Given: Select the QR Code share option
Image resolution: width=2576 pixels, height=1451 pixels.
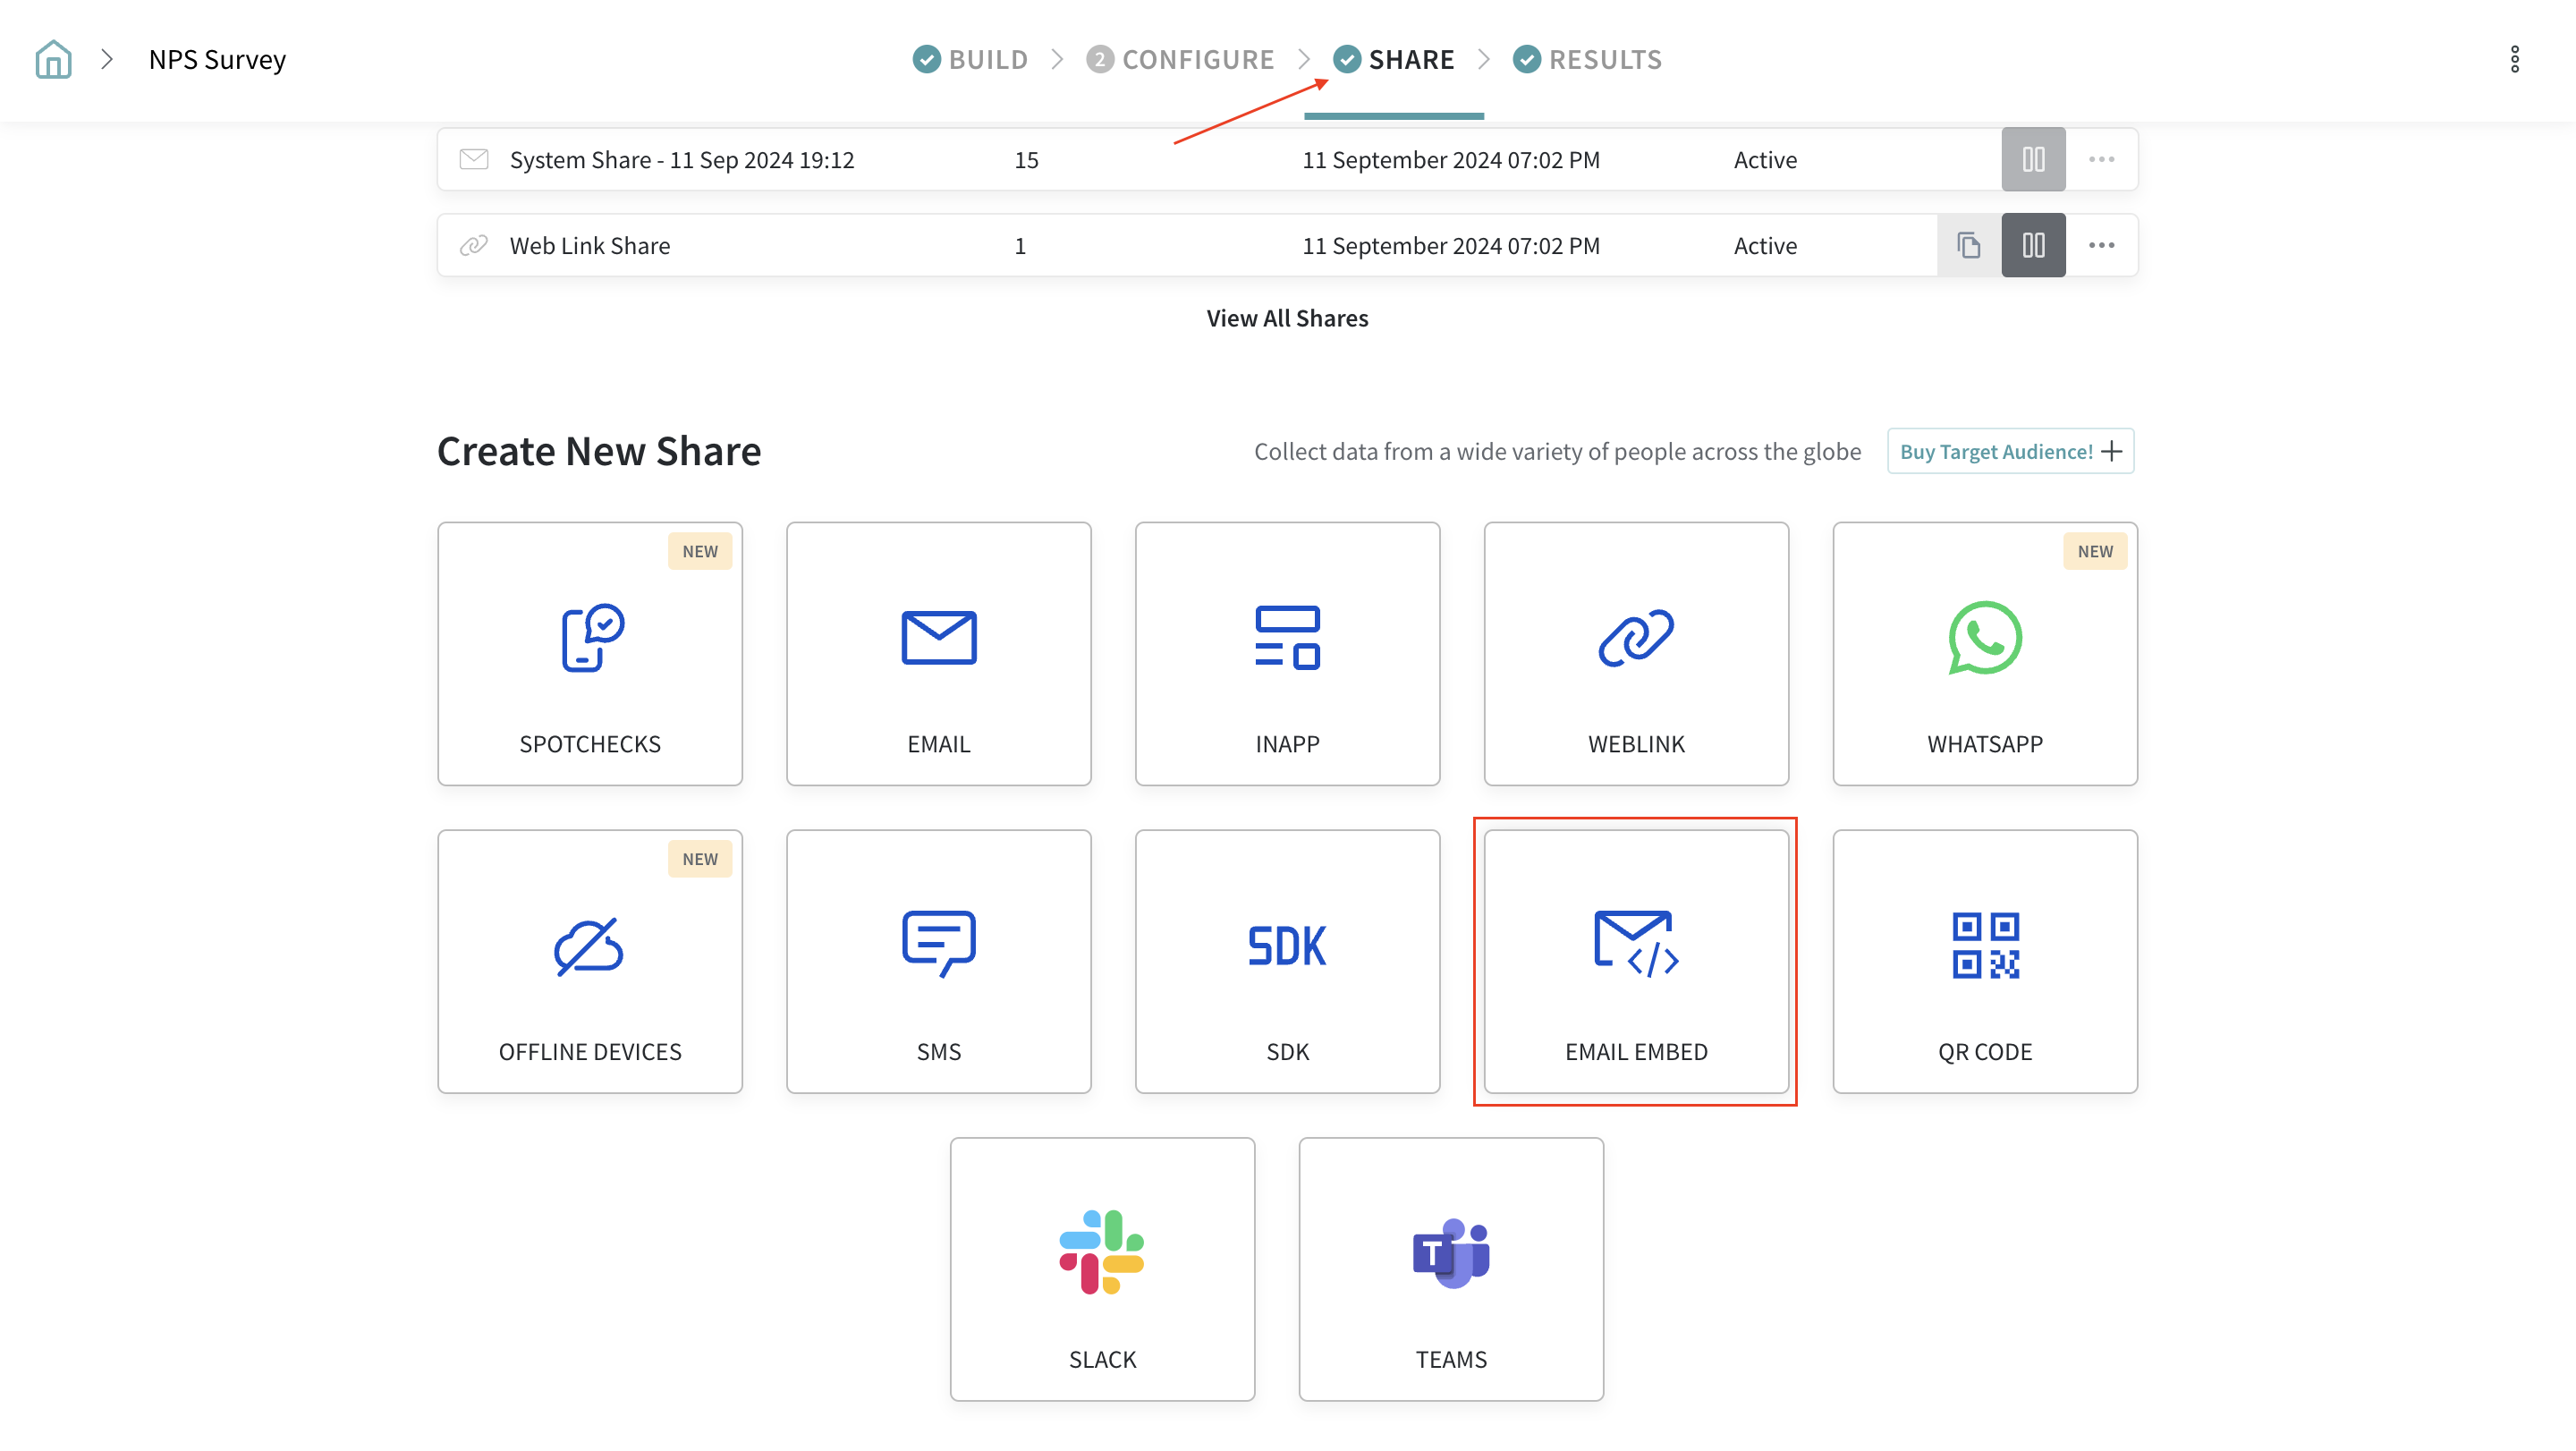Looking at the screenshot, I should point(1984,961).
